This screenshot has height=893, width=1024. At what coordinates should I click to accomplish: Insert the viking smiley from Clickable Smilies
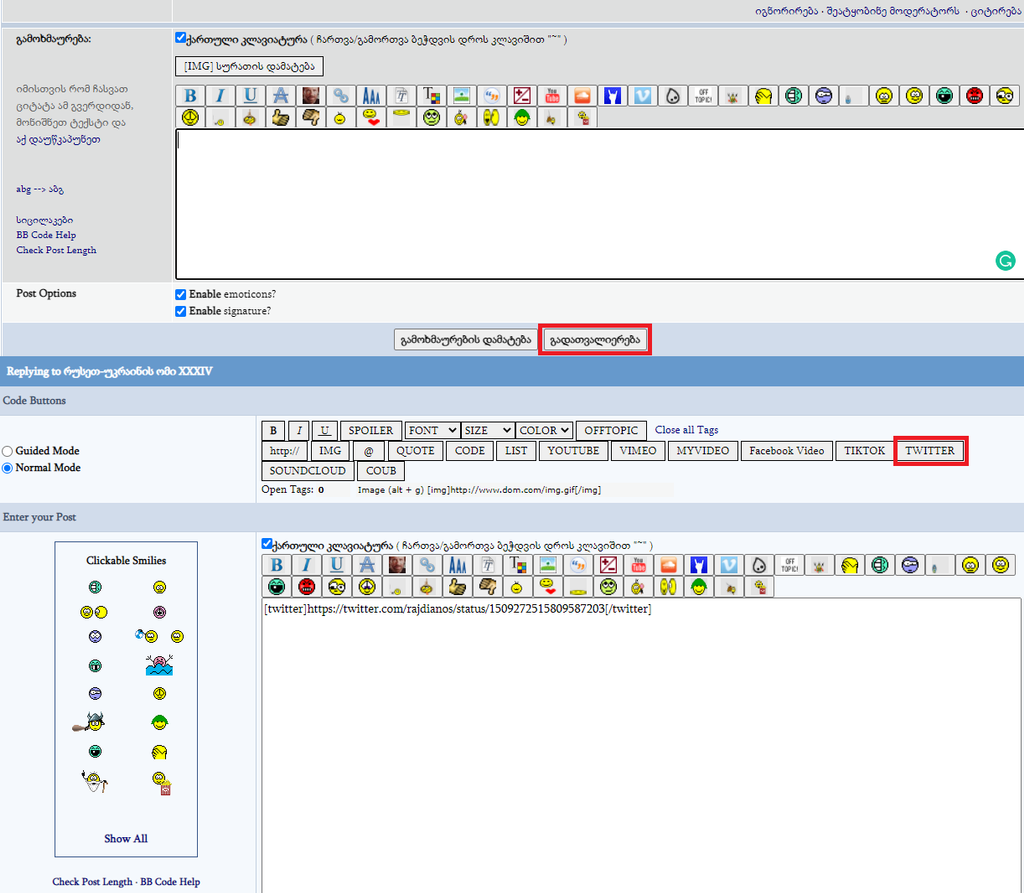coord(90,721)
